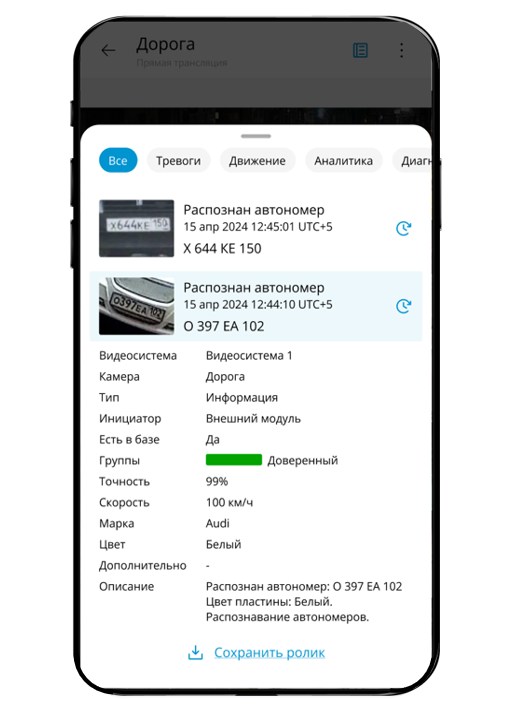Screen dimensions: 515x715
Task: Open the three-dot overflow menu
Action: (401, 50)
